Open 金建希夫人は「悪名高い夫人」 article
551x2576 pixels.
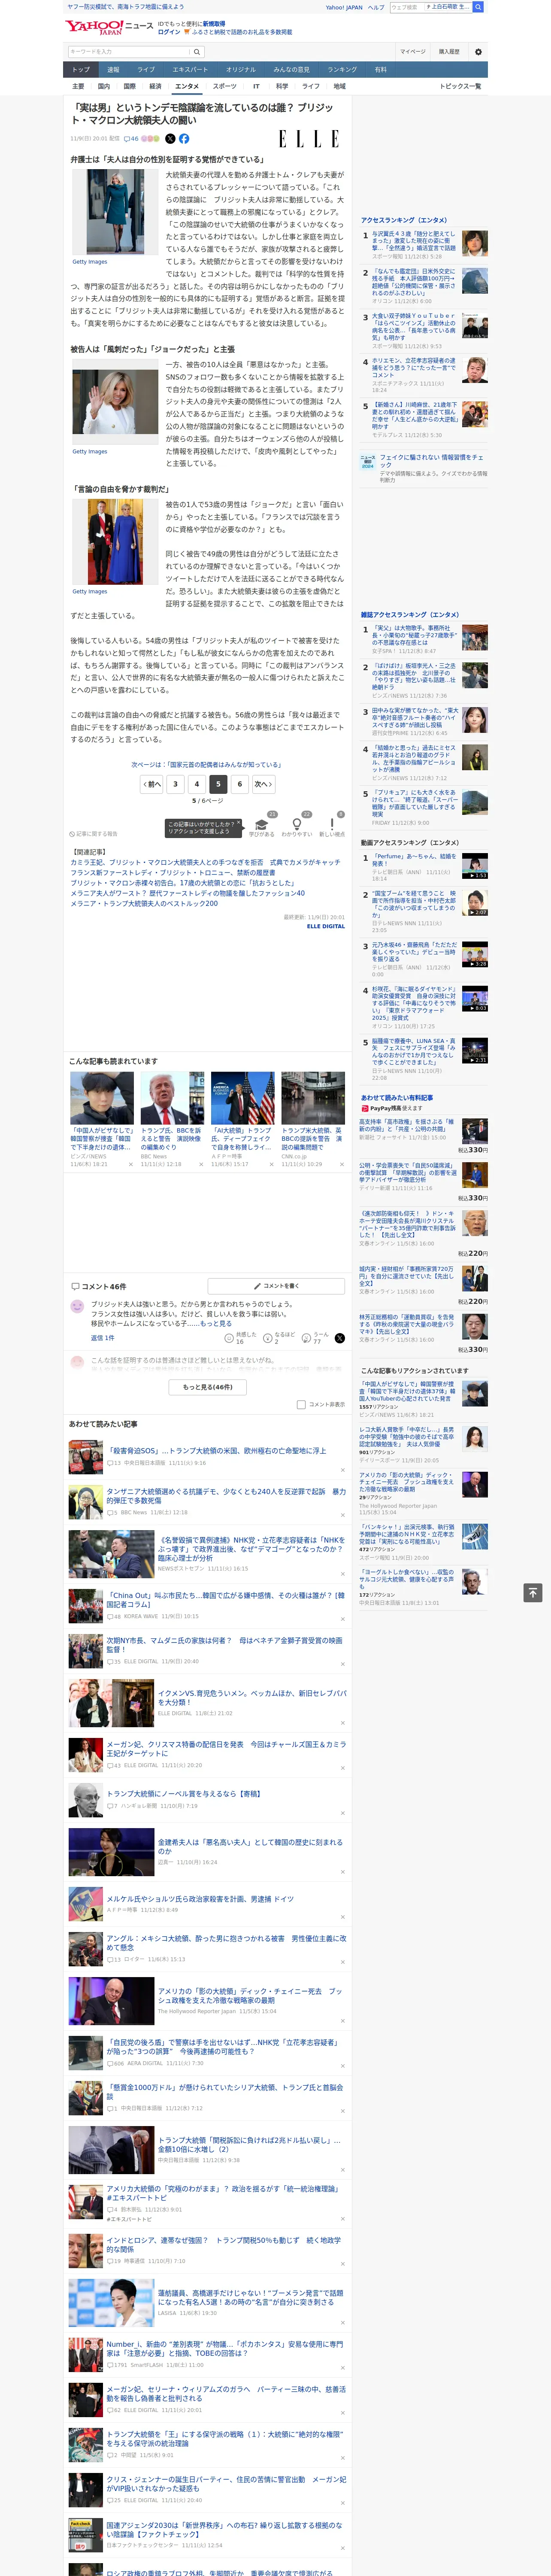click(250, 1846)
